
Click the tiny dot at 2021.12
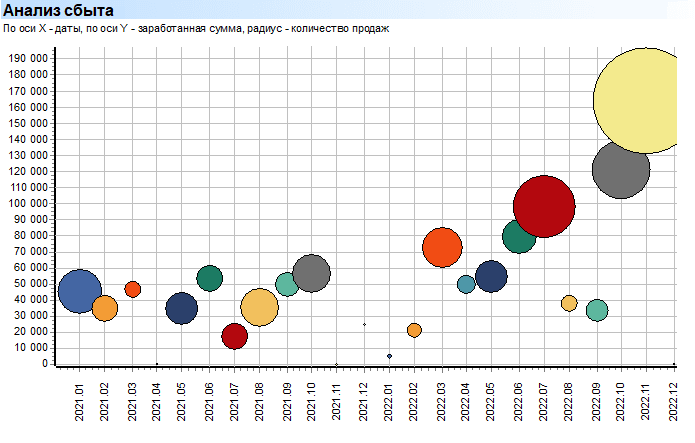[x=364, y=325]
